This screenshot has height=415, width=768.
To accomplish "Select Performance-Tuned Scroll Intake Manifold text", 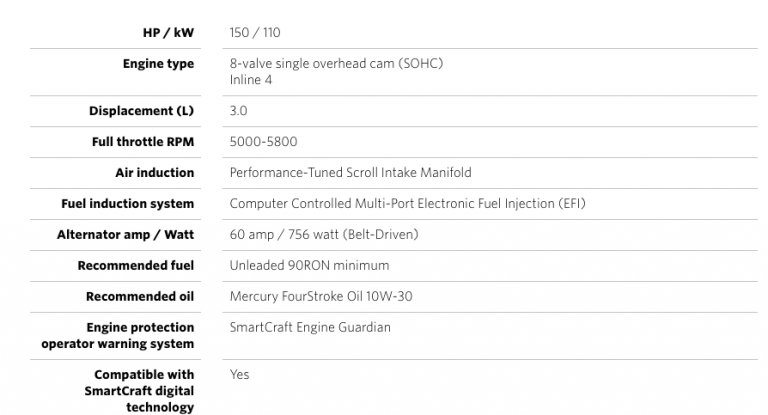I will coord(351,172).
